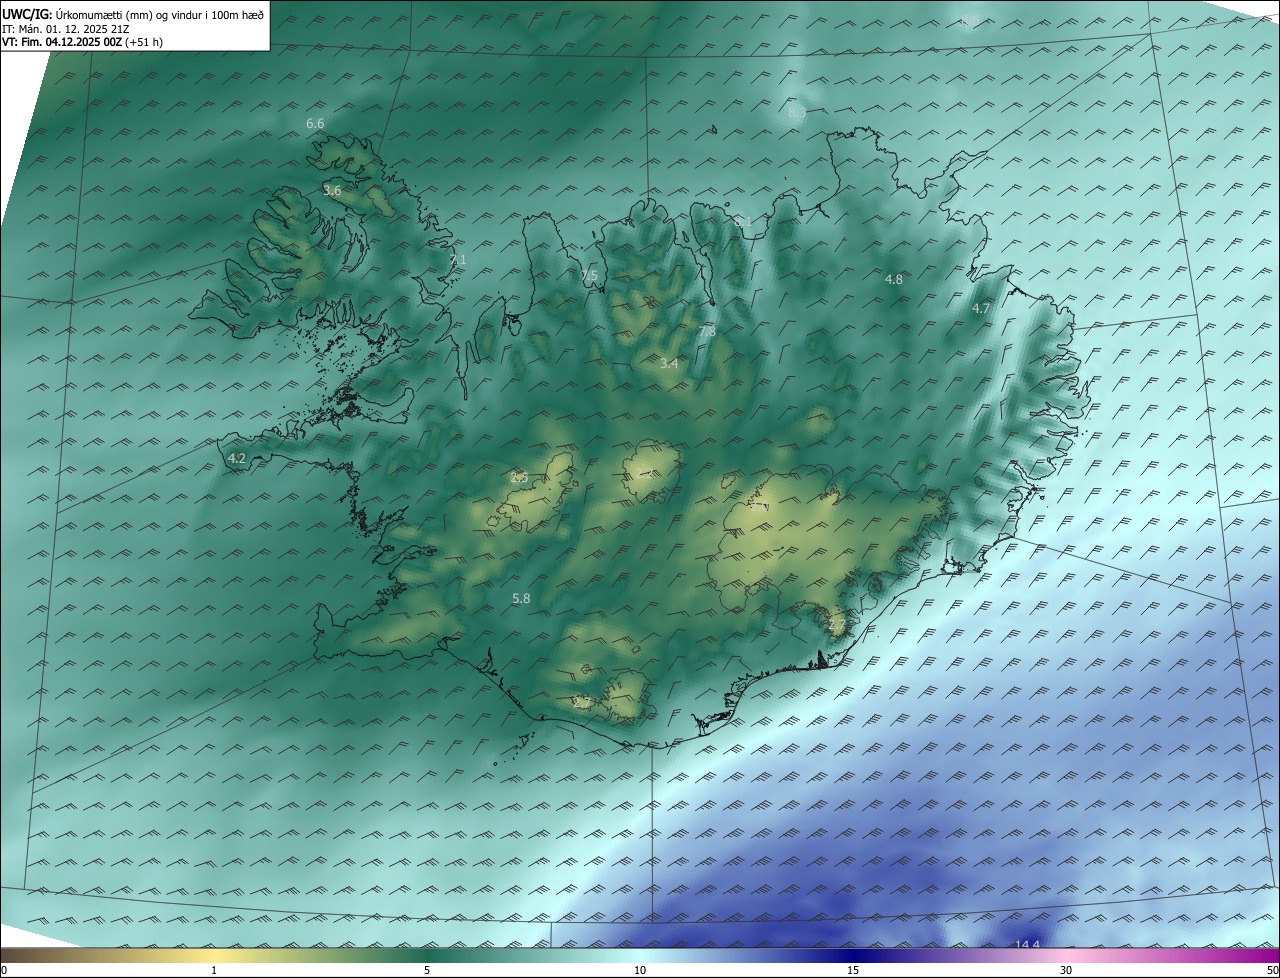Click the 5.8 value label

(x=521, y=598)
